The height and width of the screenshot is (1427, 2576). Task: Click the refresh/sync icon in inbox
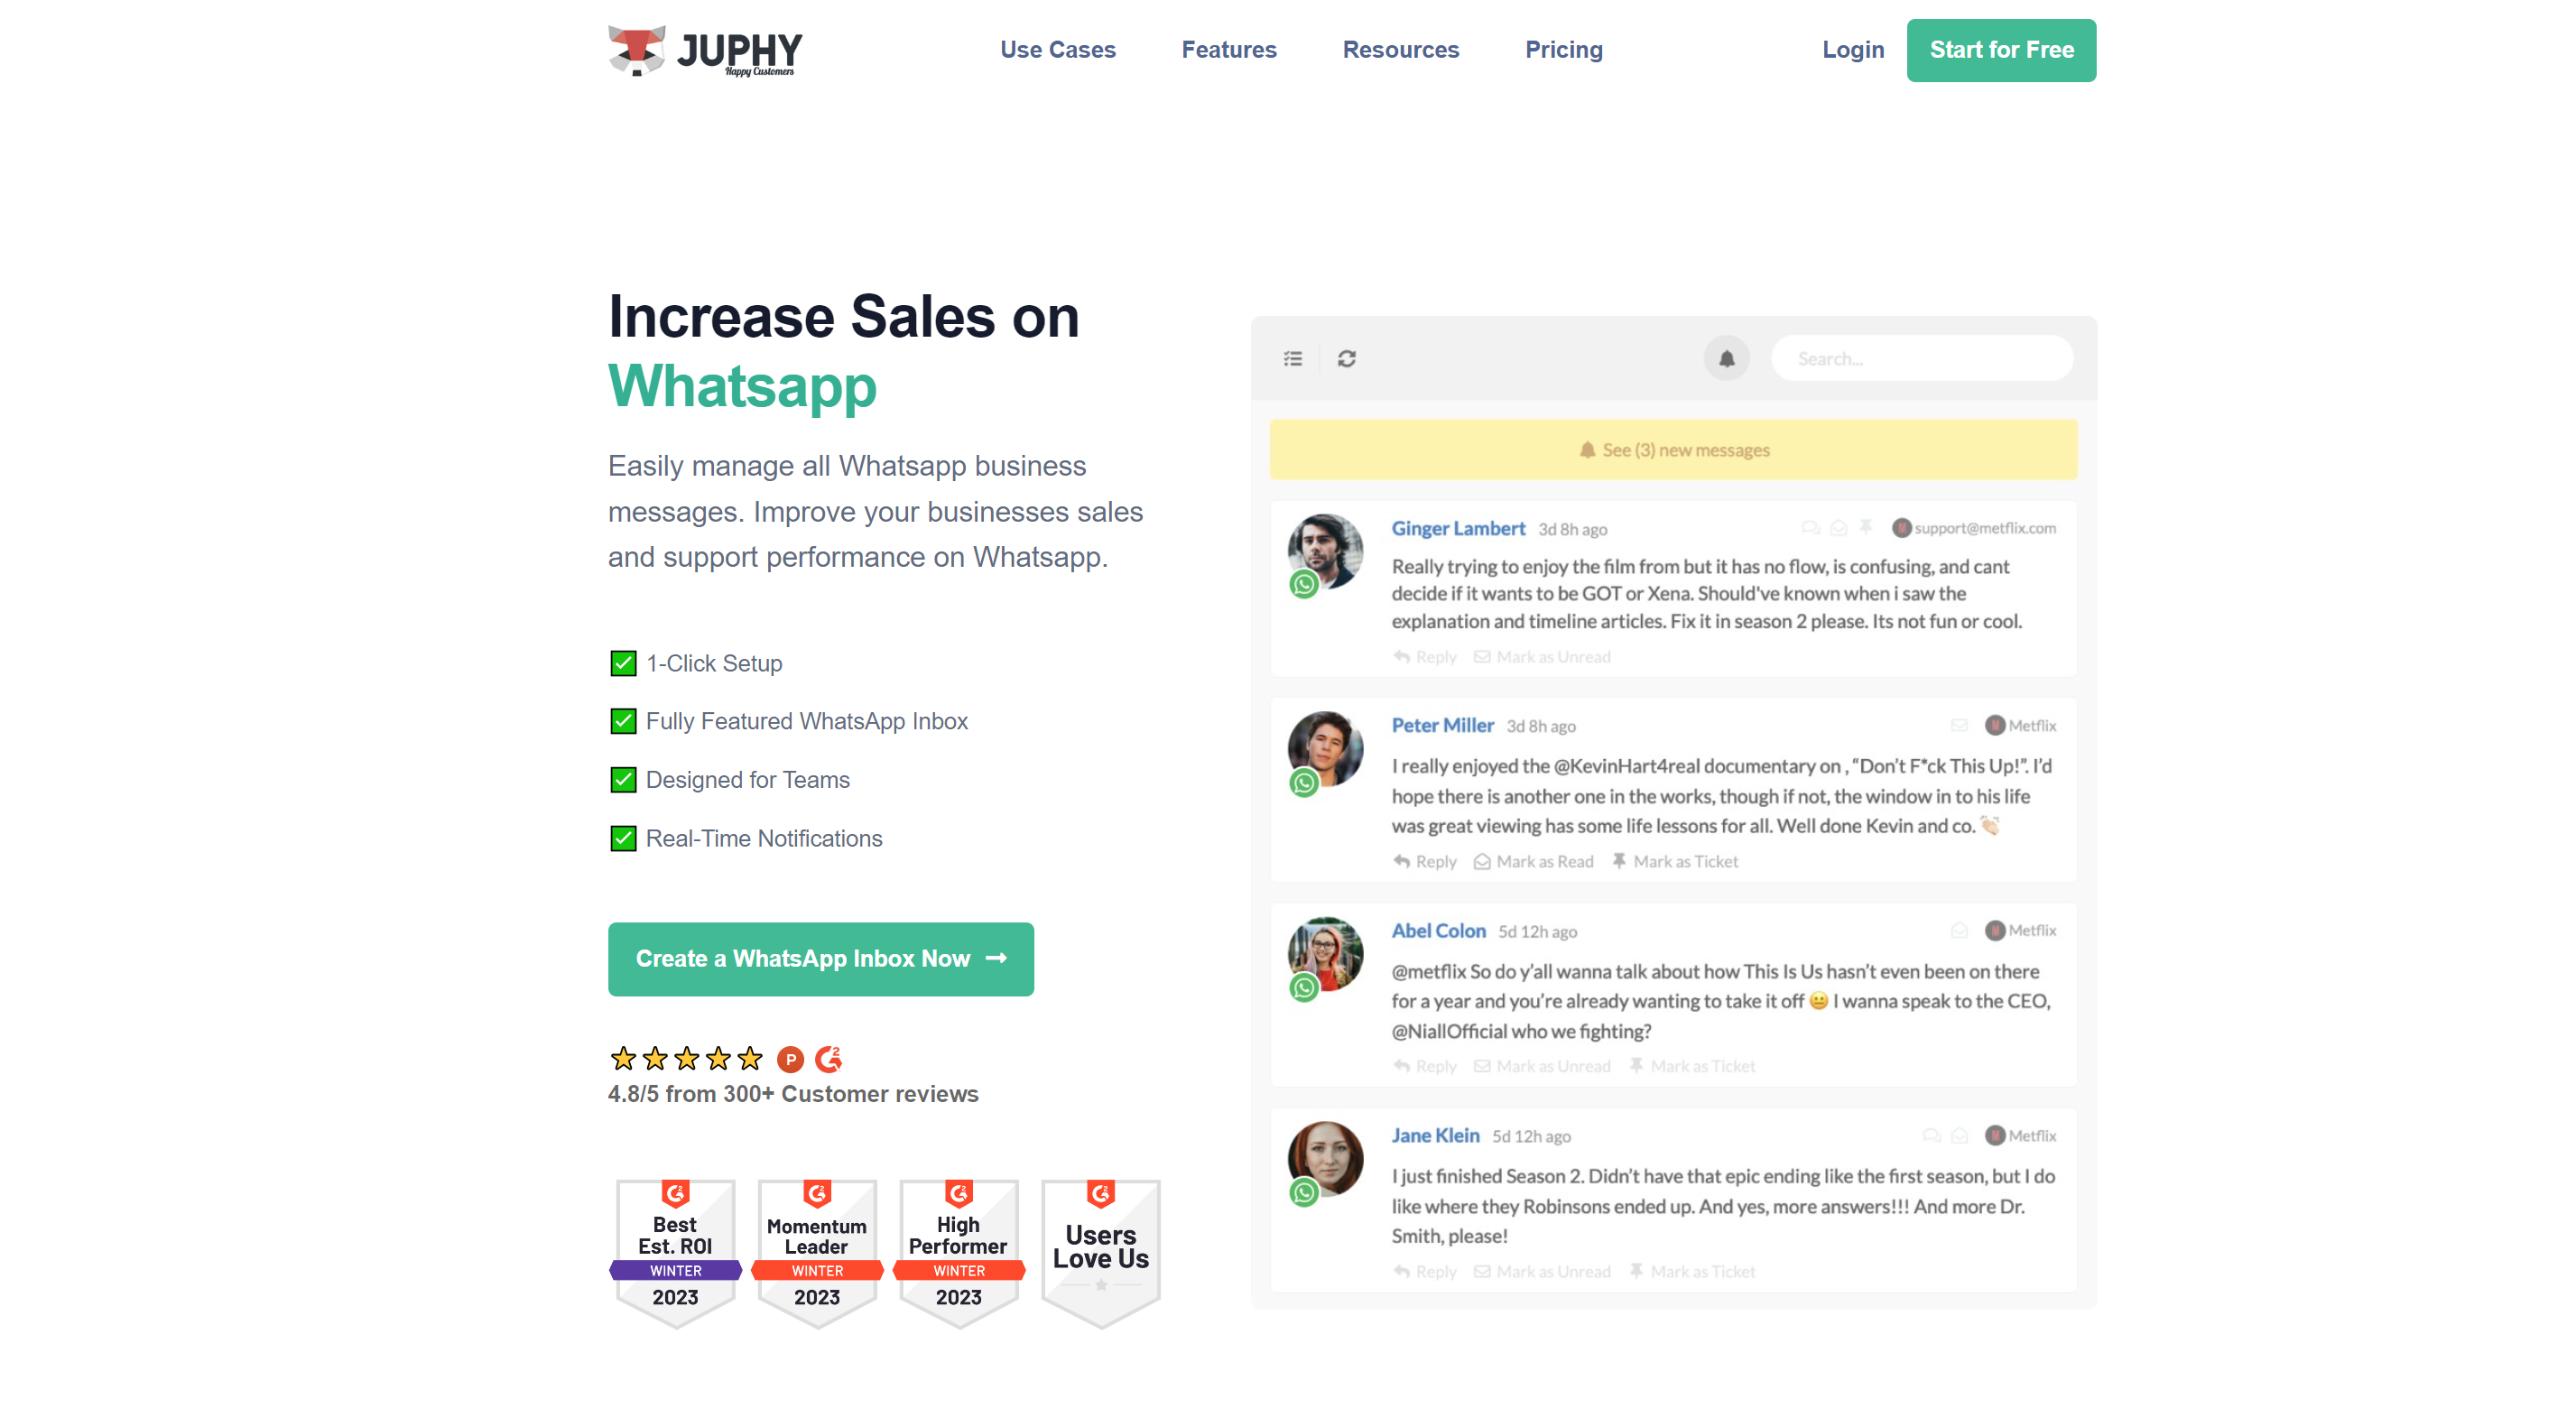[x=1348, y=357]
